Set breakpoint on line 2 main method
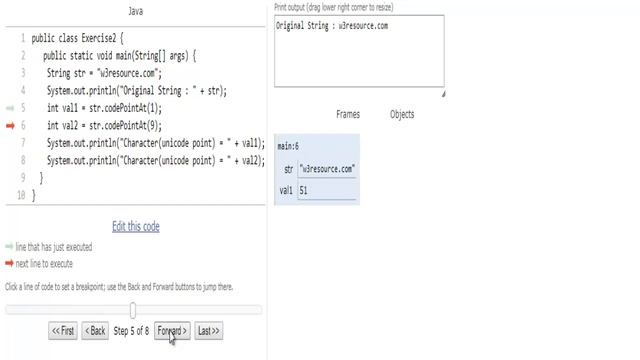Image resolution: width=640 pixels, height=360 pixels. tap(120, 56)
